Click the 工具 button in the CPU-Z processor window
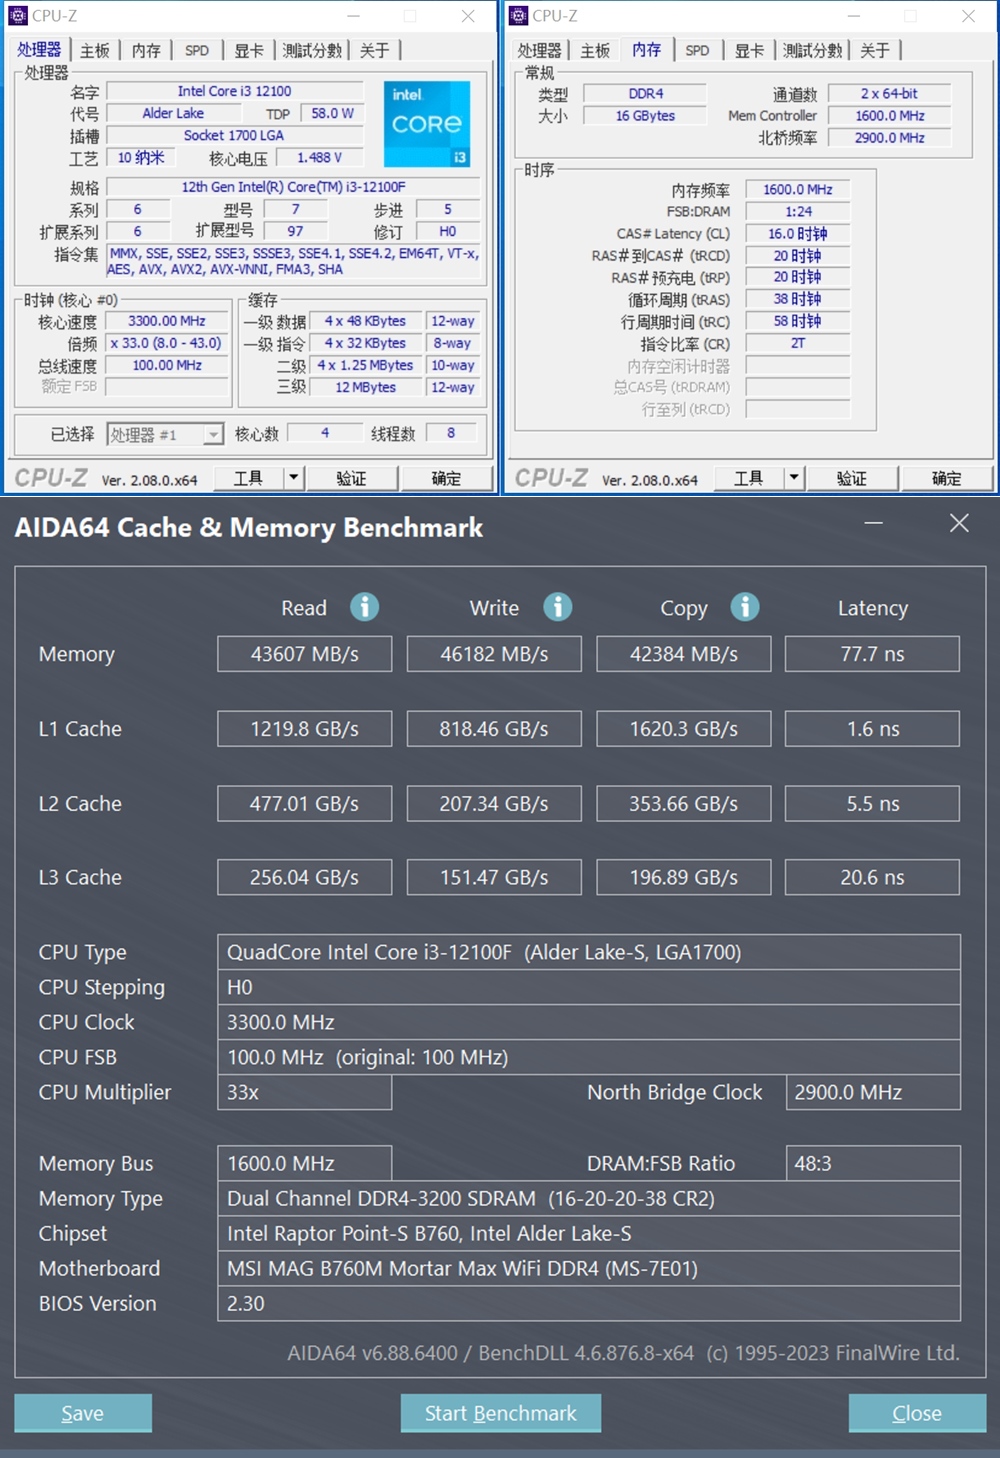The height and width of the screenshot is (1458, 1000). click(248, 478)
